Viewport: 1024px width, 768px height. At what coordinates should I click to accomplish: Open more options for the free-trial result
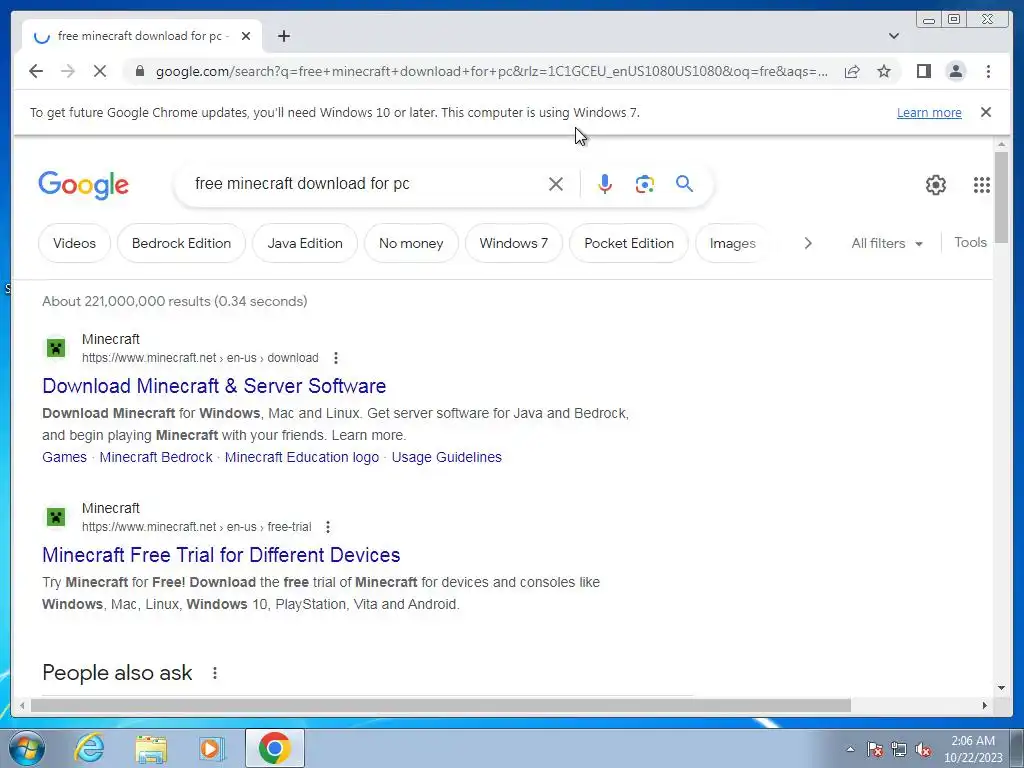[328, 526]
